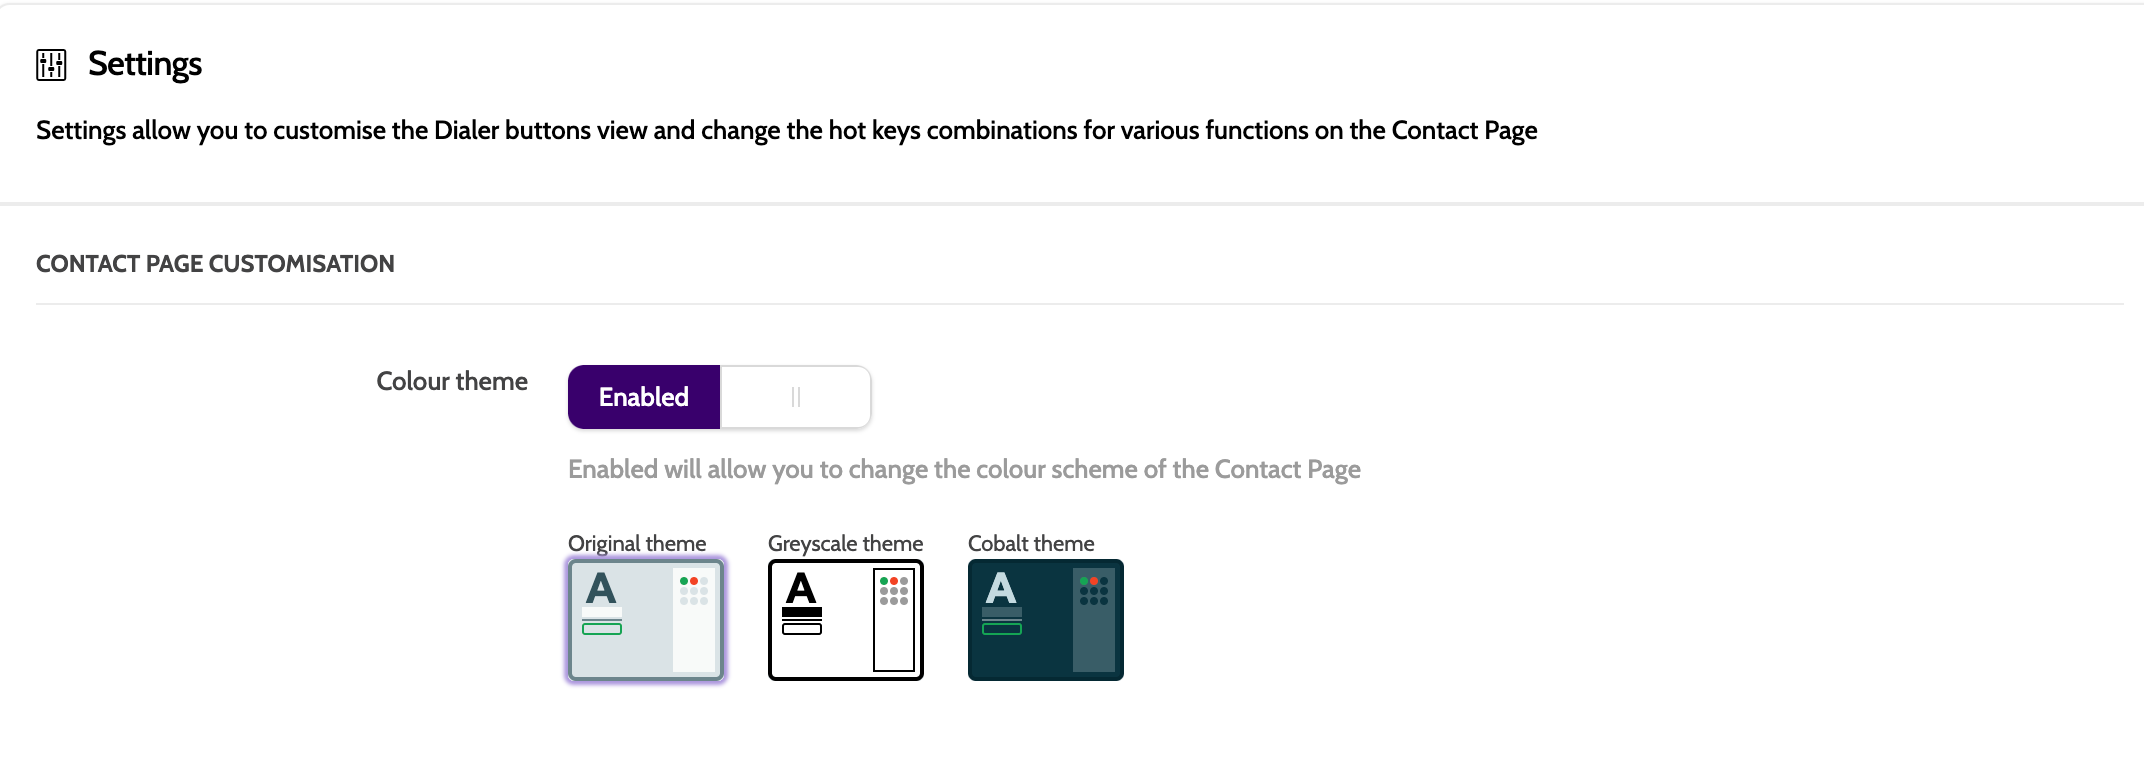Image resolution: width=2144 pixels, height=758 pixels.
Task: Click the colour scheme helper text
Action: 964,469
